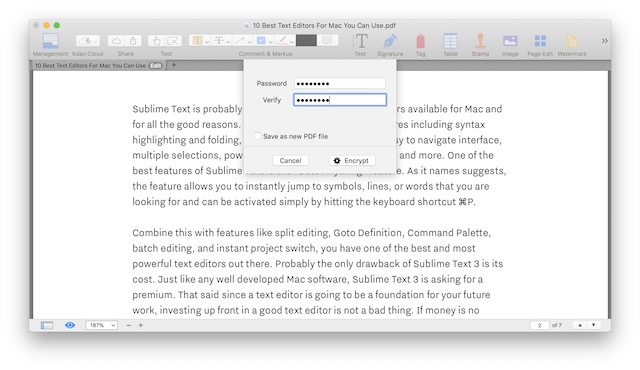Screen dimensions: 640x370
Task: Expand strikethrough tool options arrow
Action: [x=229, y=42]
